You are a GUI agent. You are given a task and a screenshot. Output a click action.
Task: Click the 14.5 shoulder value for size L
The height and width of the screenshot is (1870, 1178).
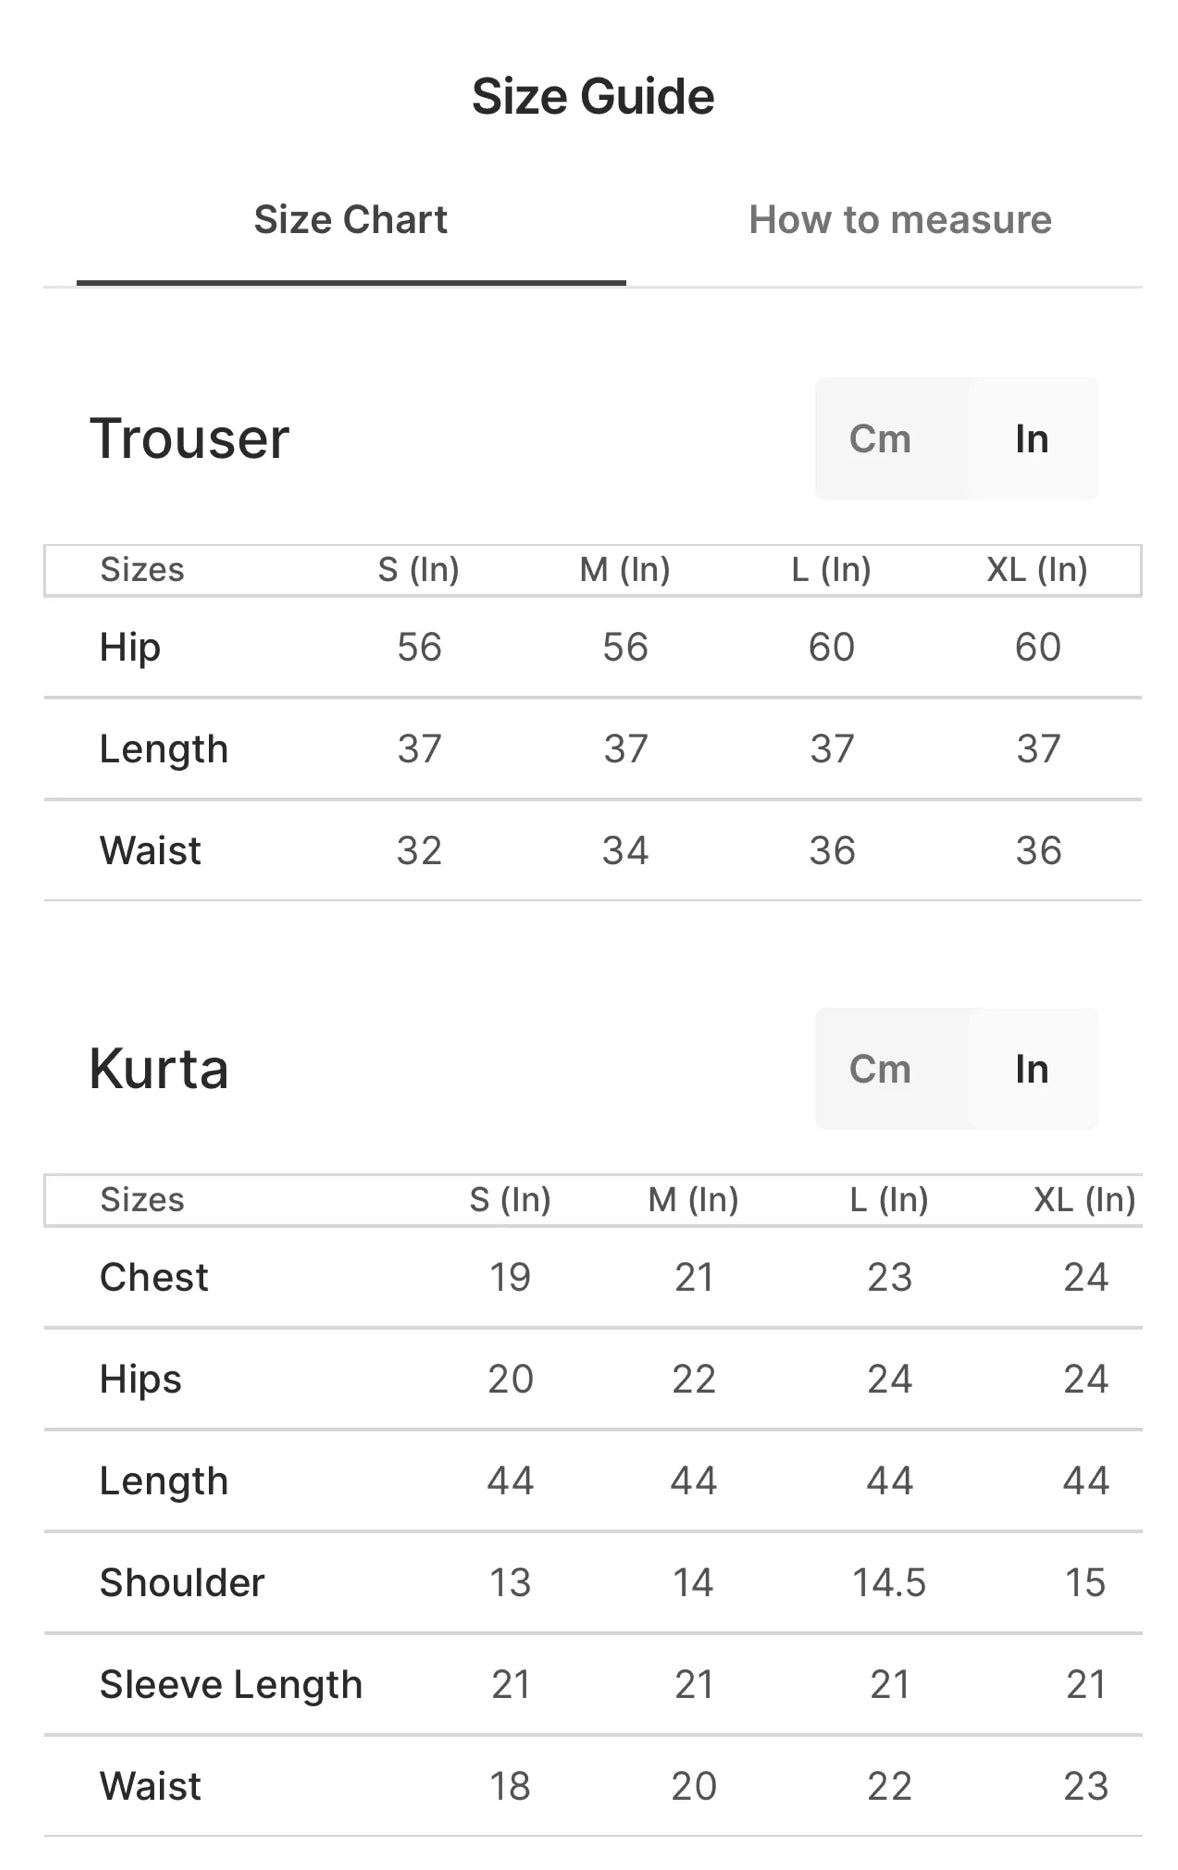(889, 1583)
